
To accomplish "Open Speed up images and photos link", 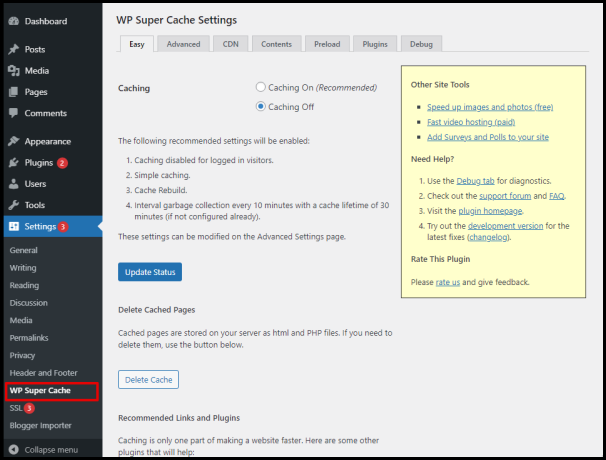I will (490, 107).
